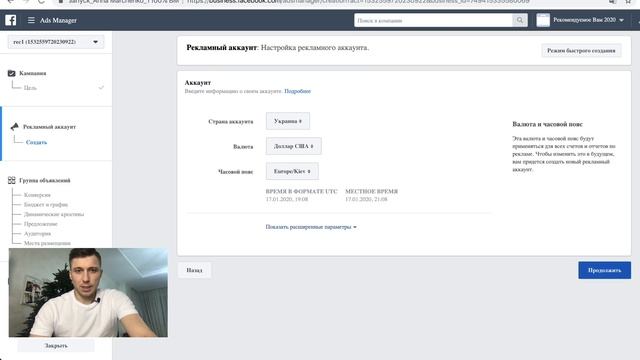Viewport: 640px width, 360px height.
Task: Click the bookmark star icon in address bar
Action: point(628,2)
